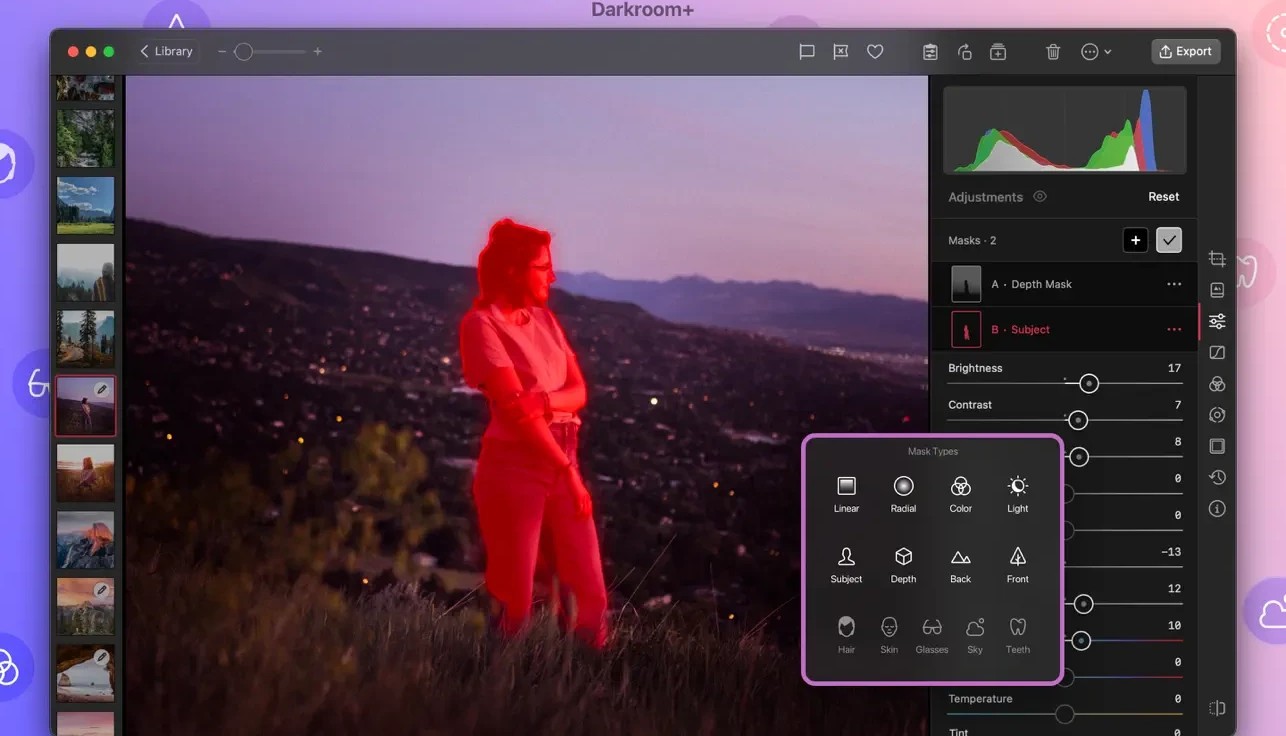Image resolution: width=1286 pixels, height=736 pixels.
Task: Click the Masks · 2 label
Action: pos(972,241)
